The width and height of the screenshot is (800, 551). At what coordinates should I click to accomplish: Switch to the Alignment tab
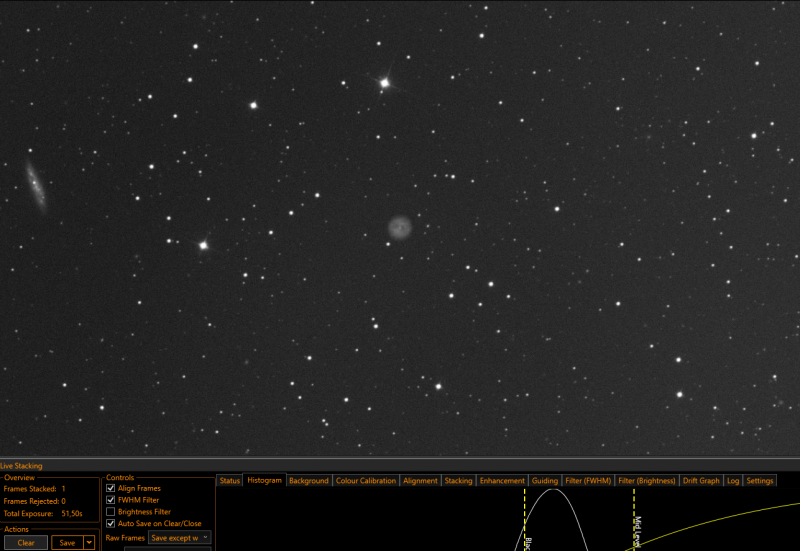coord(420,481)
